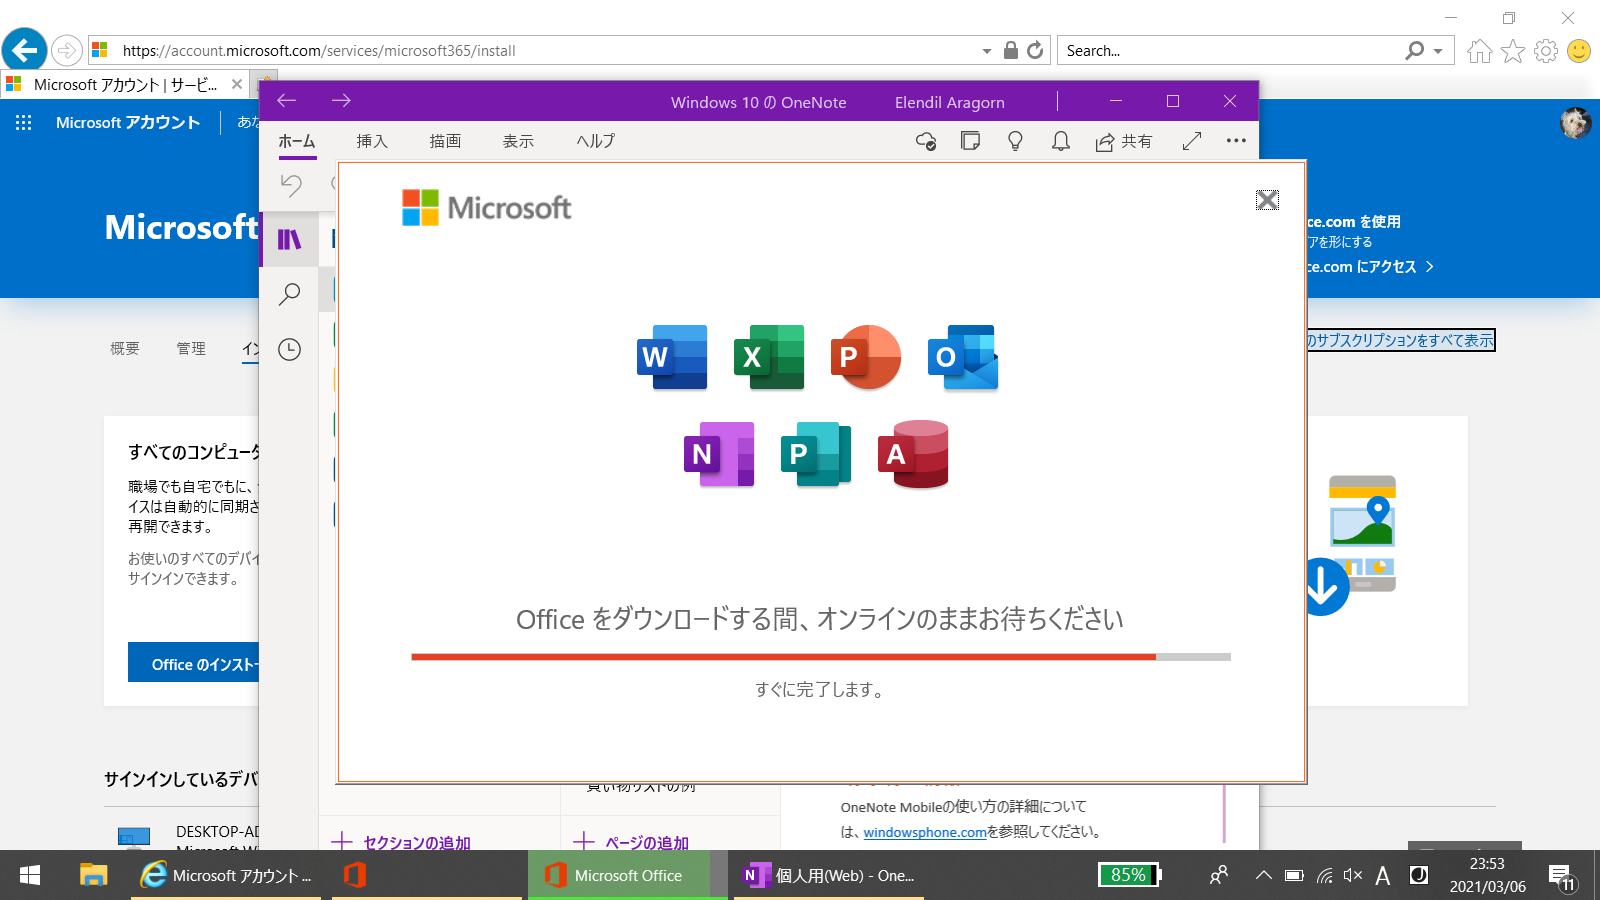Open the OneNote feed pane icon
This screenshot has height=900, width=1600.
pyautogui.click(x=970, y=142)
